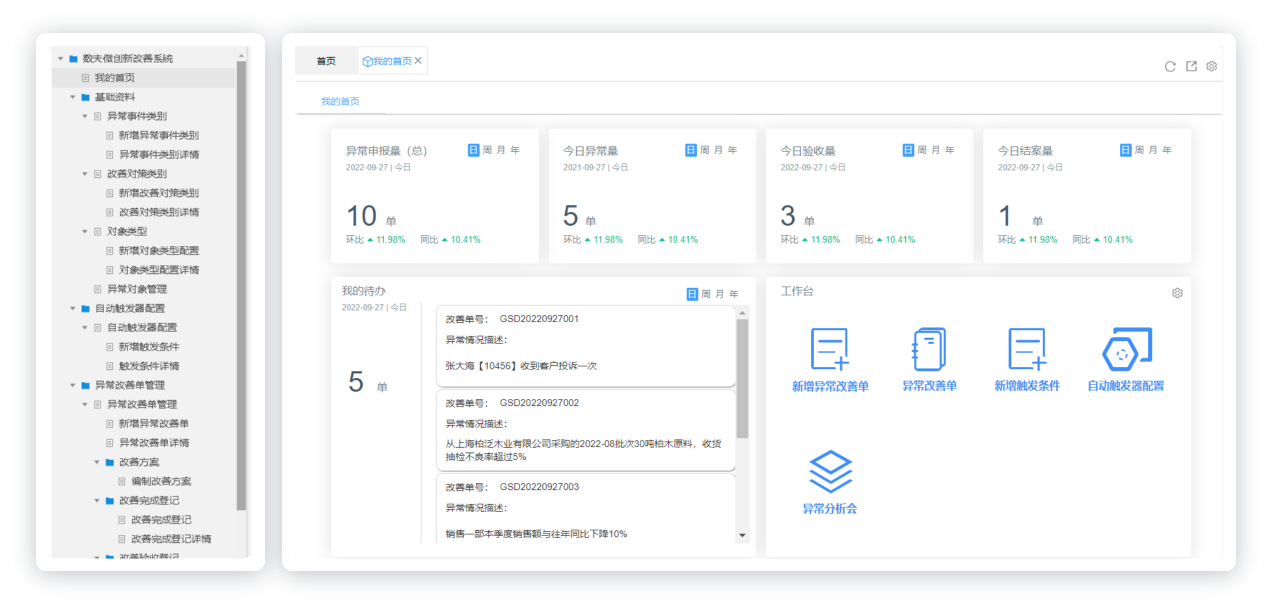This screenshot has height=610, width=1272.
Task: Collapse the 自动触发器配置 folder node
Action: [x=73, y=308]
